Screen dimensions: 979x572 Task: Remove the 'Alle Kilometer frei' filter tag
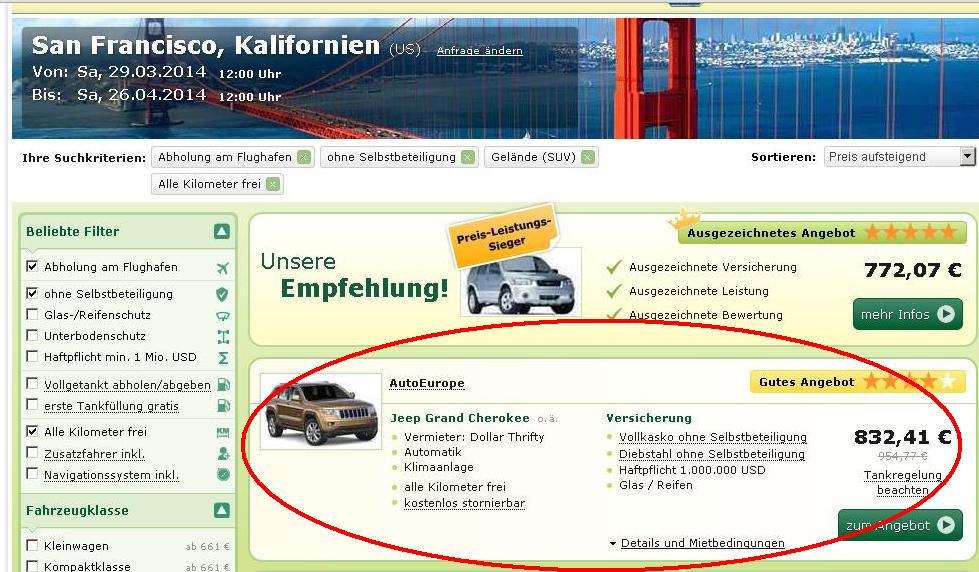(273, 184)
